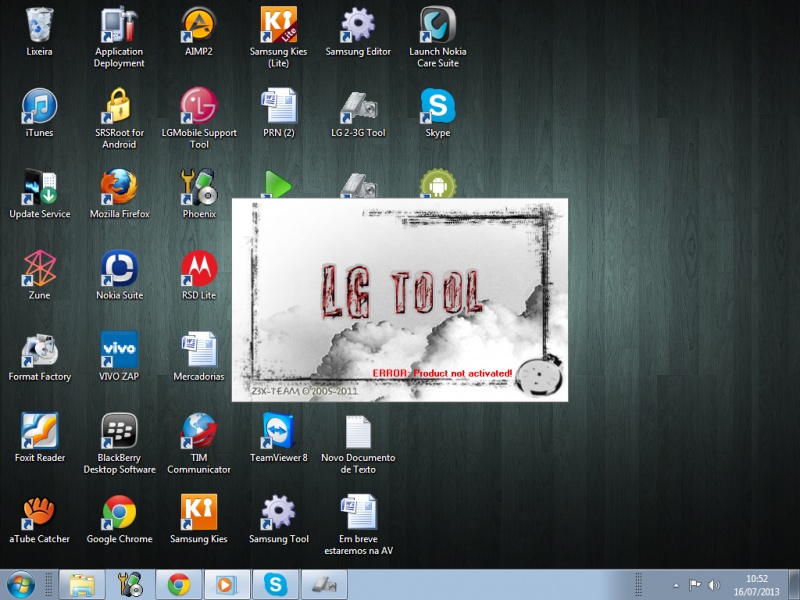Launch Format Factory
The image size is (800, 600).
39,356
